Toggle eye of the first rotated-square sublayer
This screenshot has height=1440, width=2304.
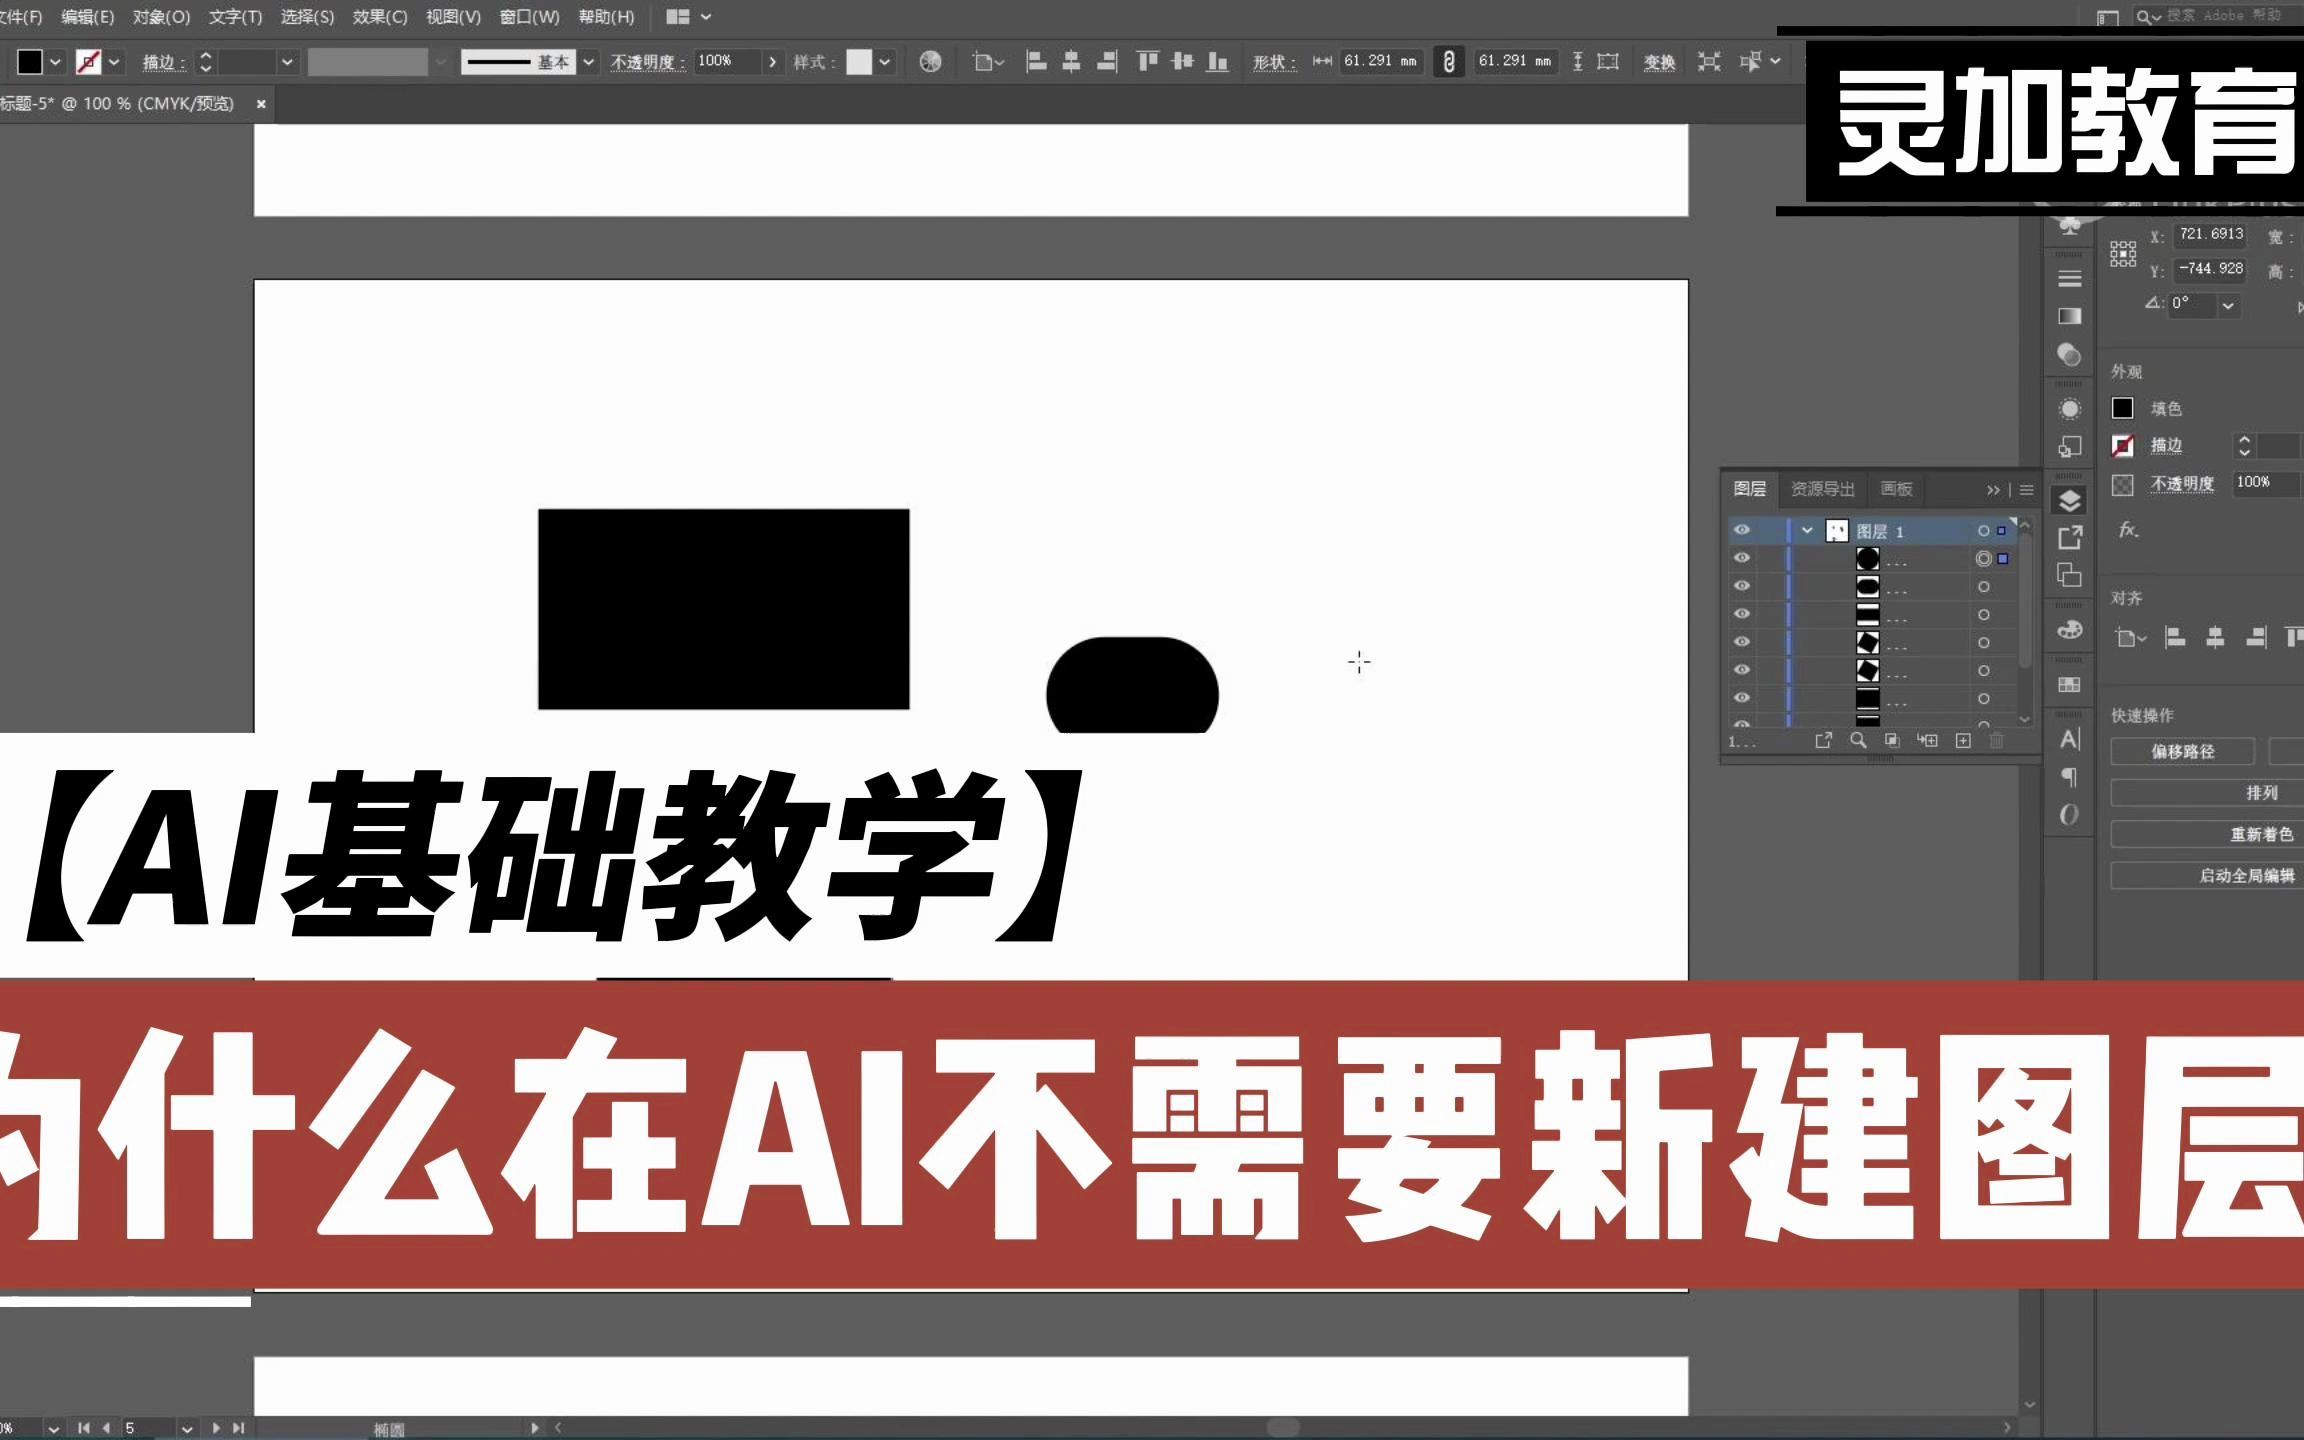(1742, 642)
